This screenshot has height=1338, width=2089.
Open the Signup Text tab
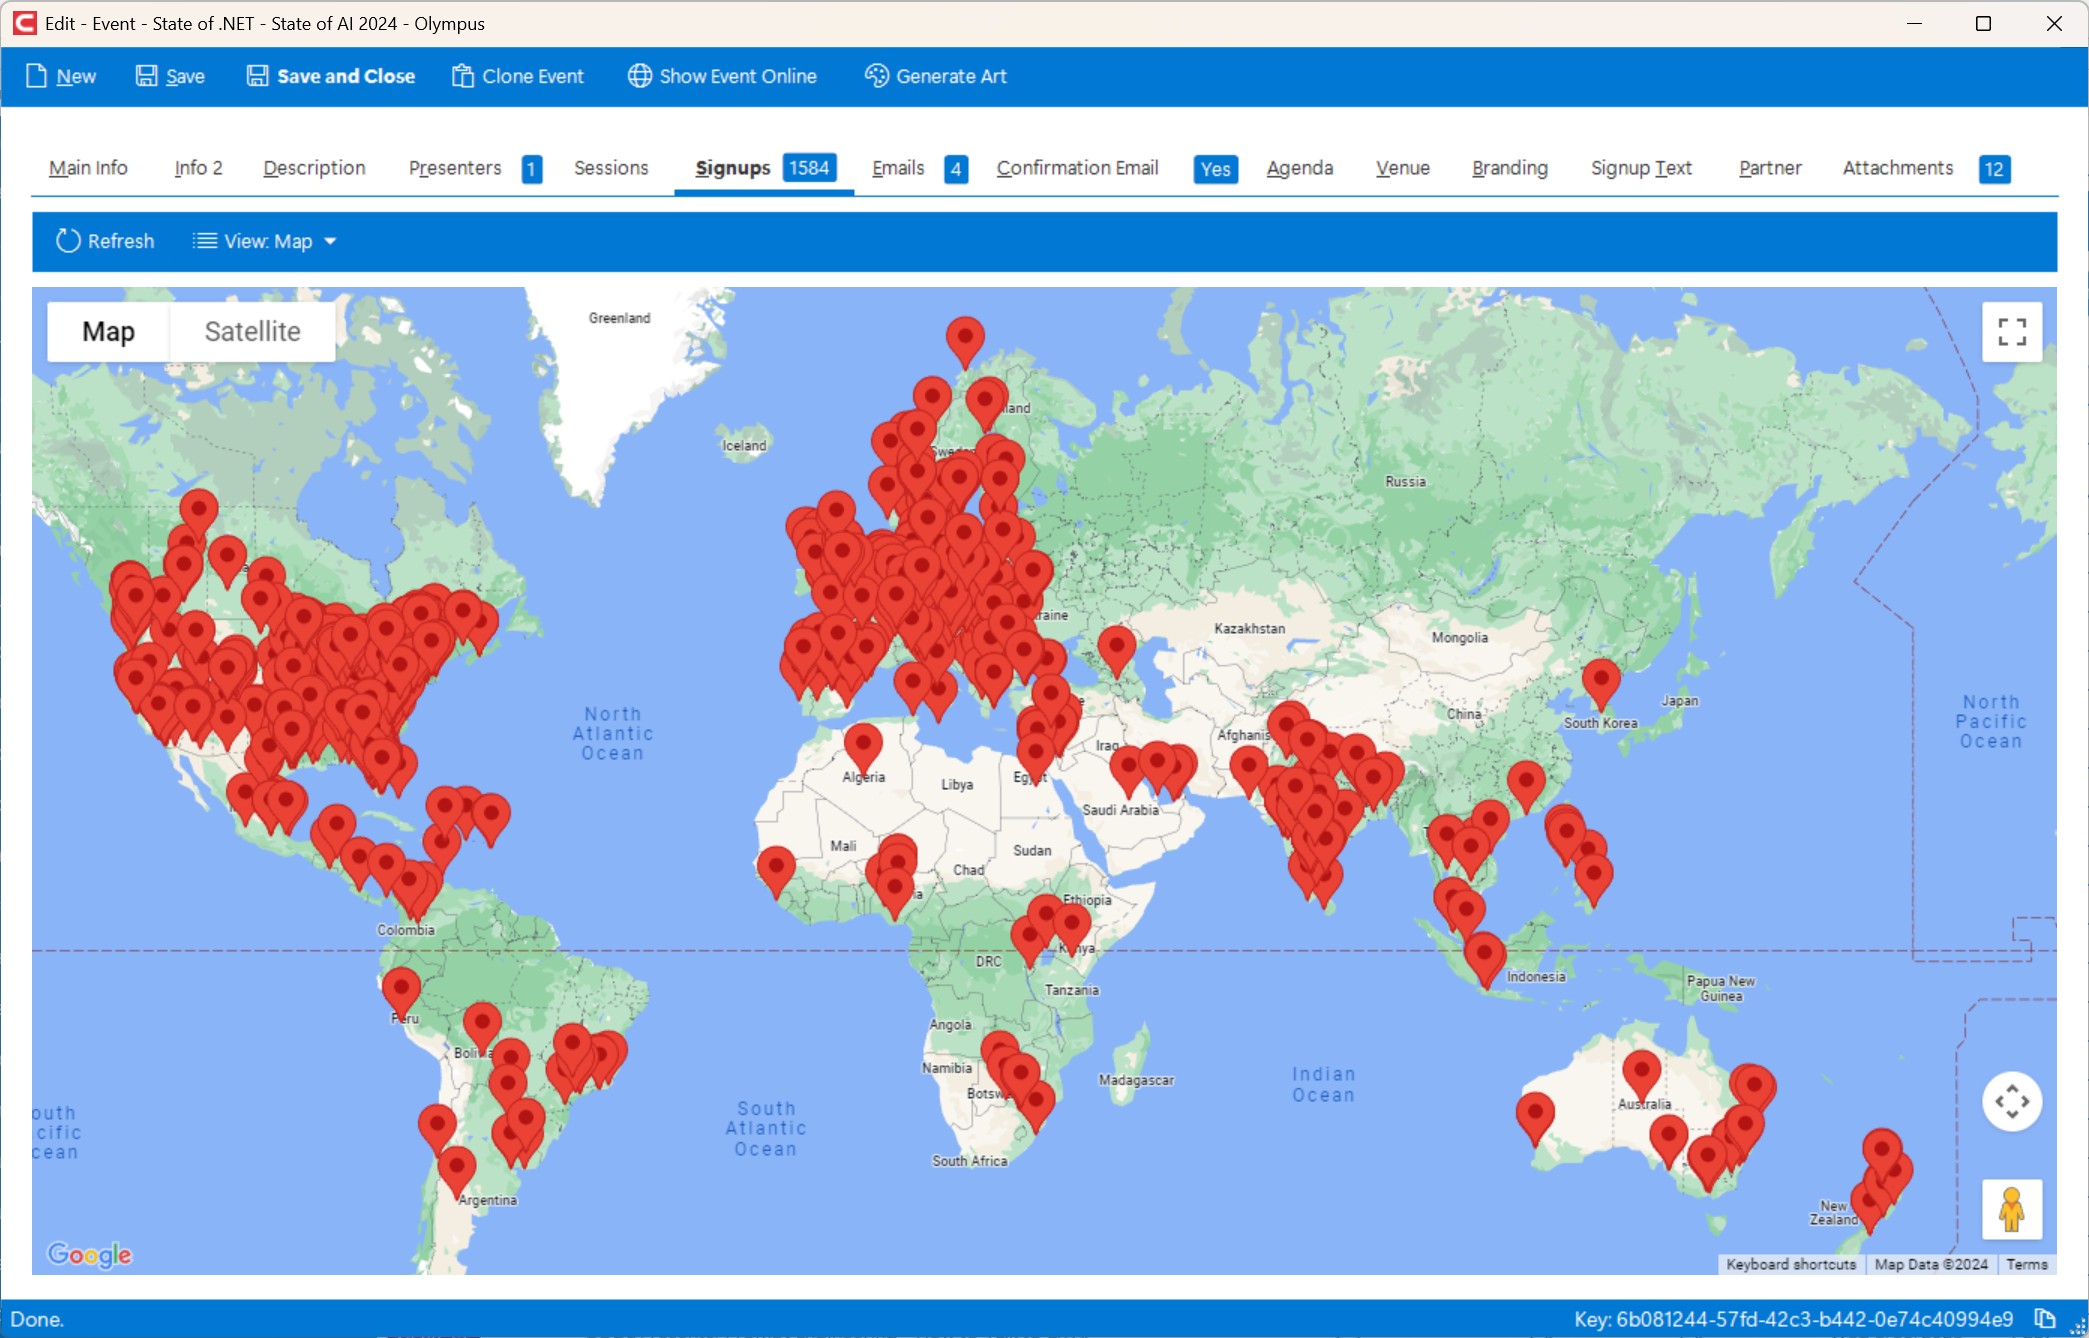click(1641, 168)
